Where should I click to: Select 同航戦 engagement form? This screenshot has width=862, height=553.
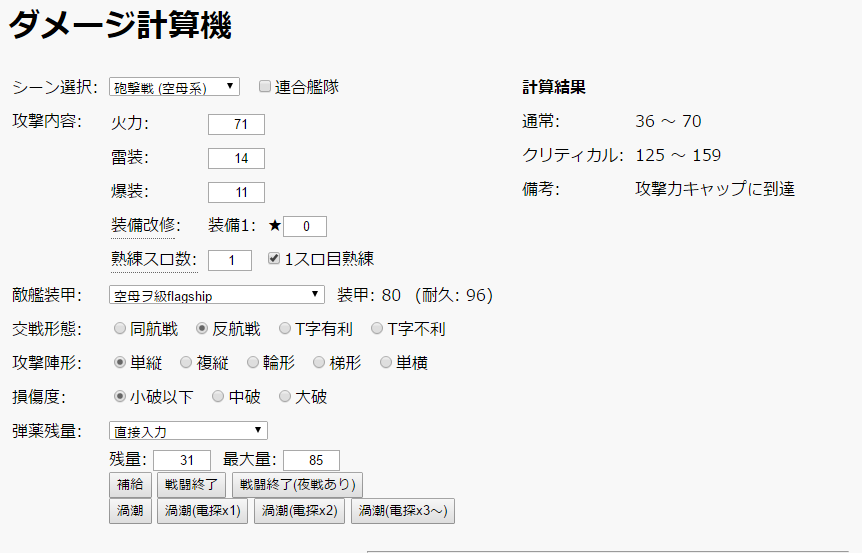pyautogui.click(x=120, y=328)
